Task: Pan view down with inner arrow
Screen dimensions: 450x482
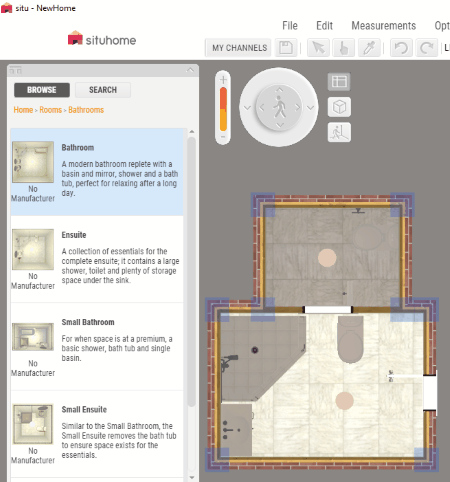Action: (279, 125)
